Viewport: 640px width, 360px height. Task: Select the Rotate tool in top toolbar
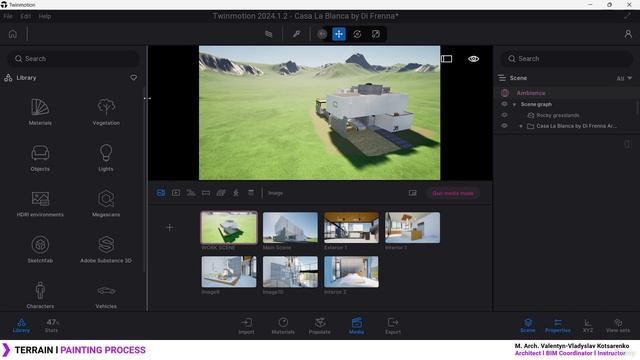coord(357,34)
